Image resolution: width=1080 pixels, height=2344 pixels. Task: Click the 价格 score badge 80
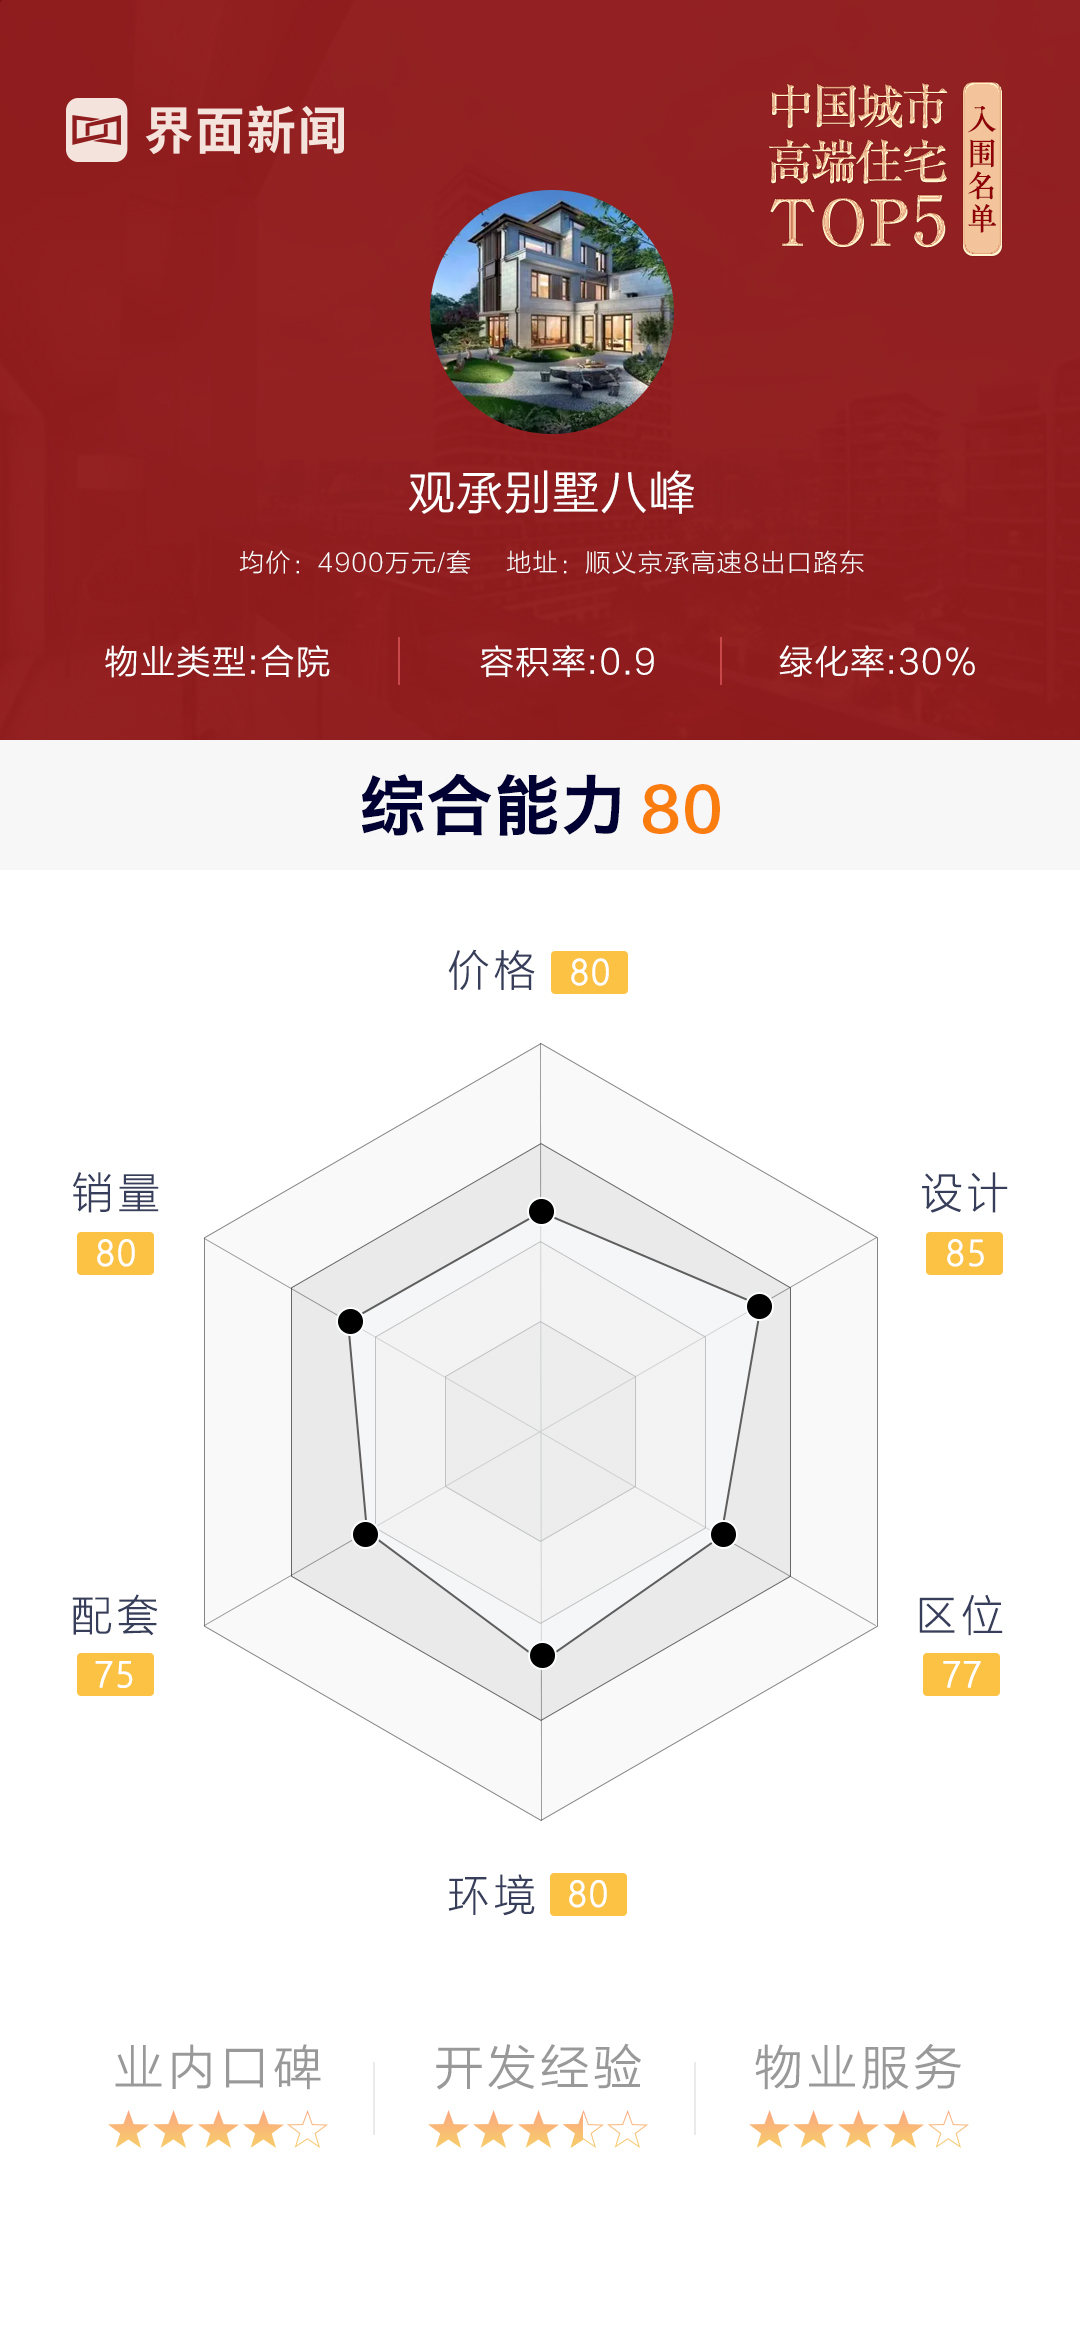[589, 972]
